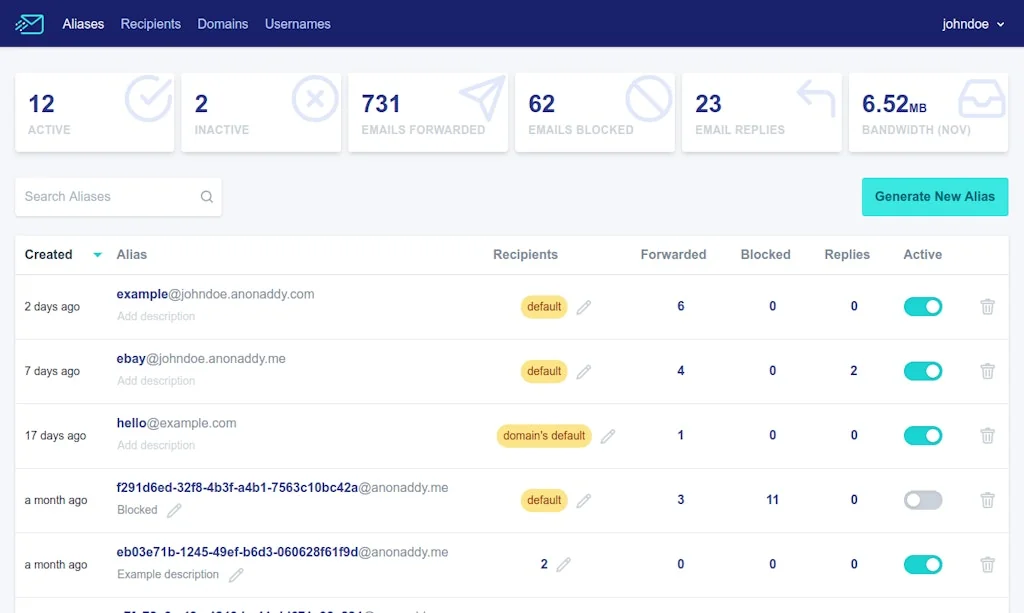Open the Recipients tab

150,24
